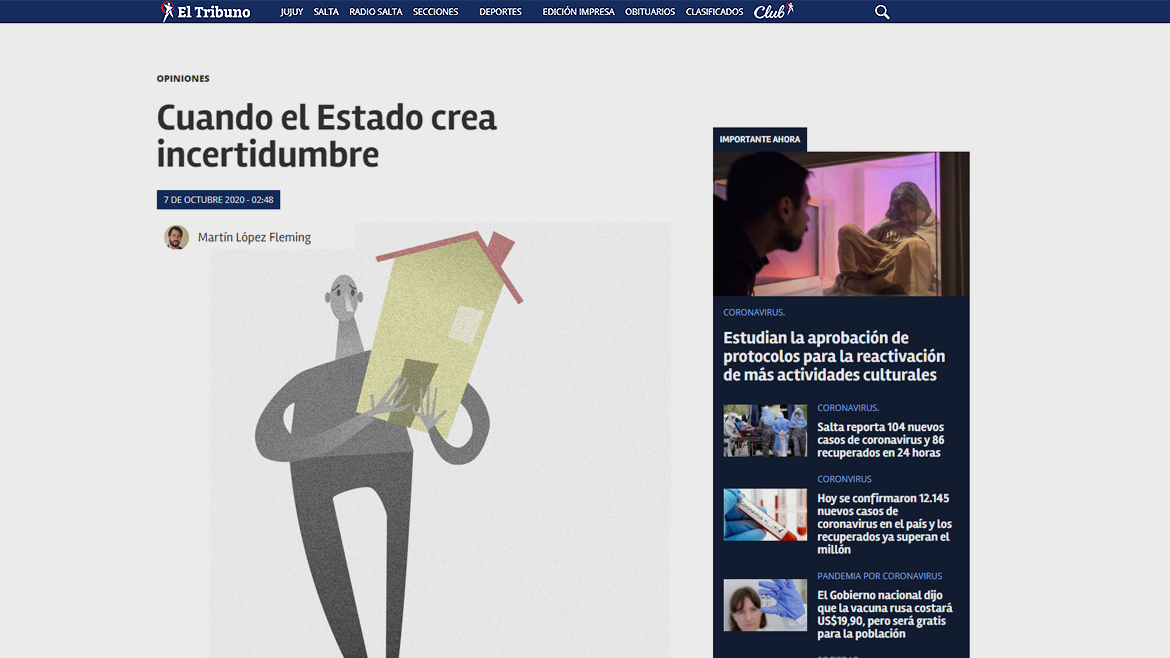Open the headline about protocolos actividades culturales
Screen dimensions: 1170x658
(x=834, y=356)
